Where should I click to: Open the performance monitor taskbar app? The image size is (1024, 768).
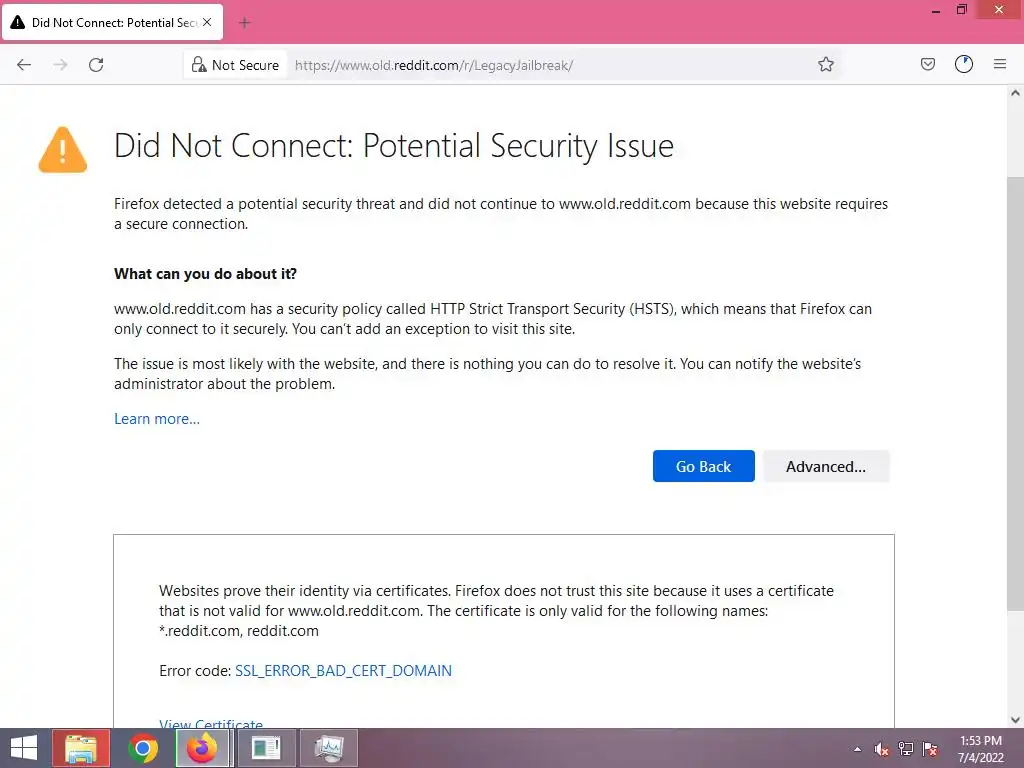tap(329, 748)
